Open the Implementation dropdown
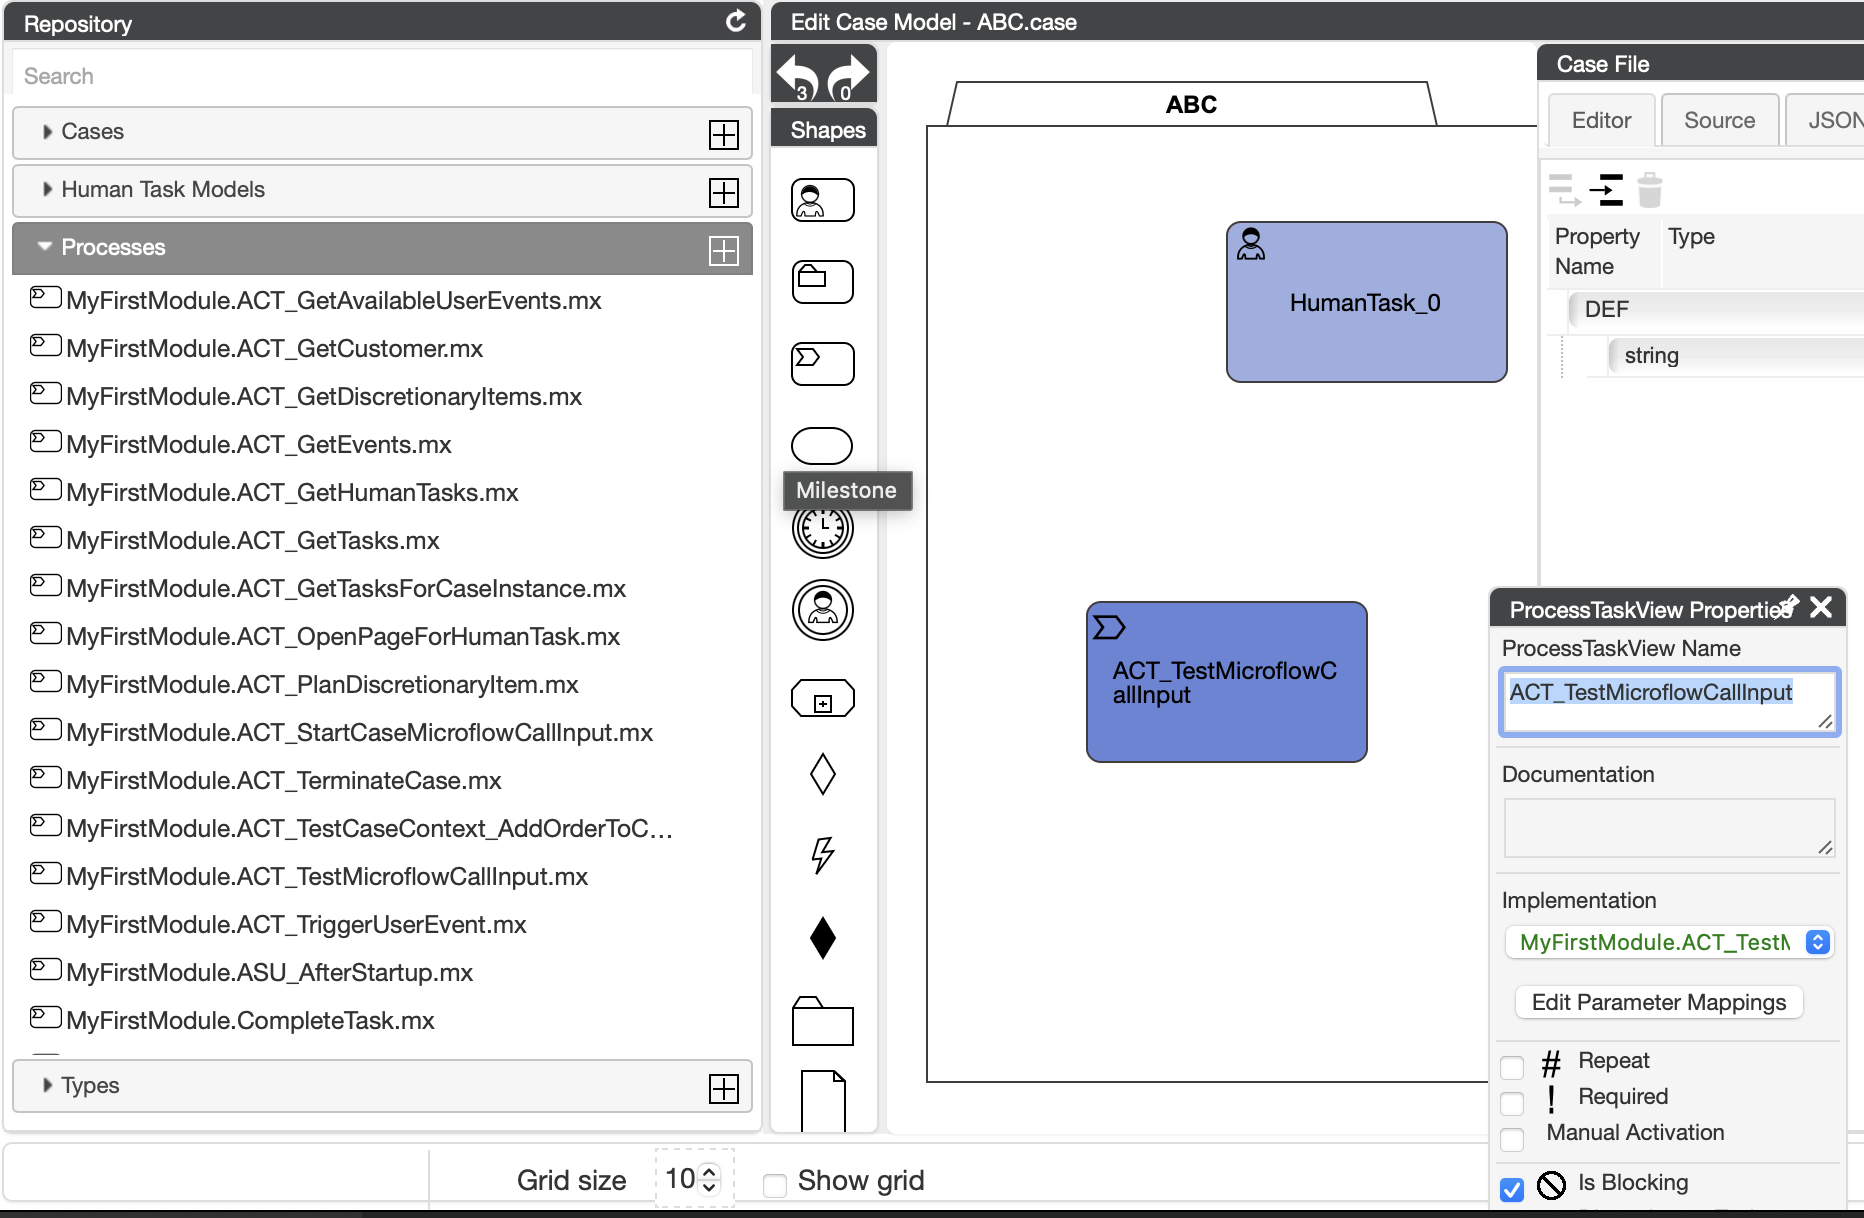This screenshot has height=1218, width=1864. pyautogui.click(x=1668, y=942)
